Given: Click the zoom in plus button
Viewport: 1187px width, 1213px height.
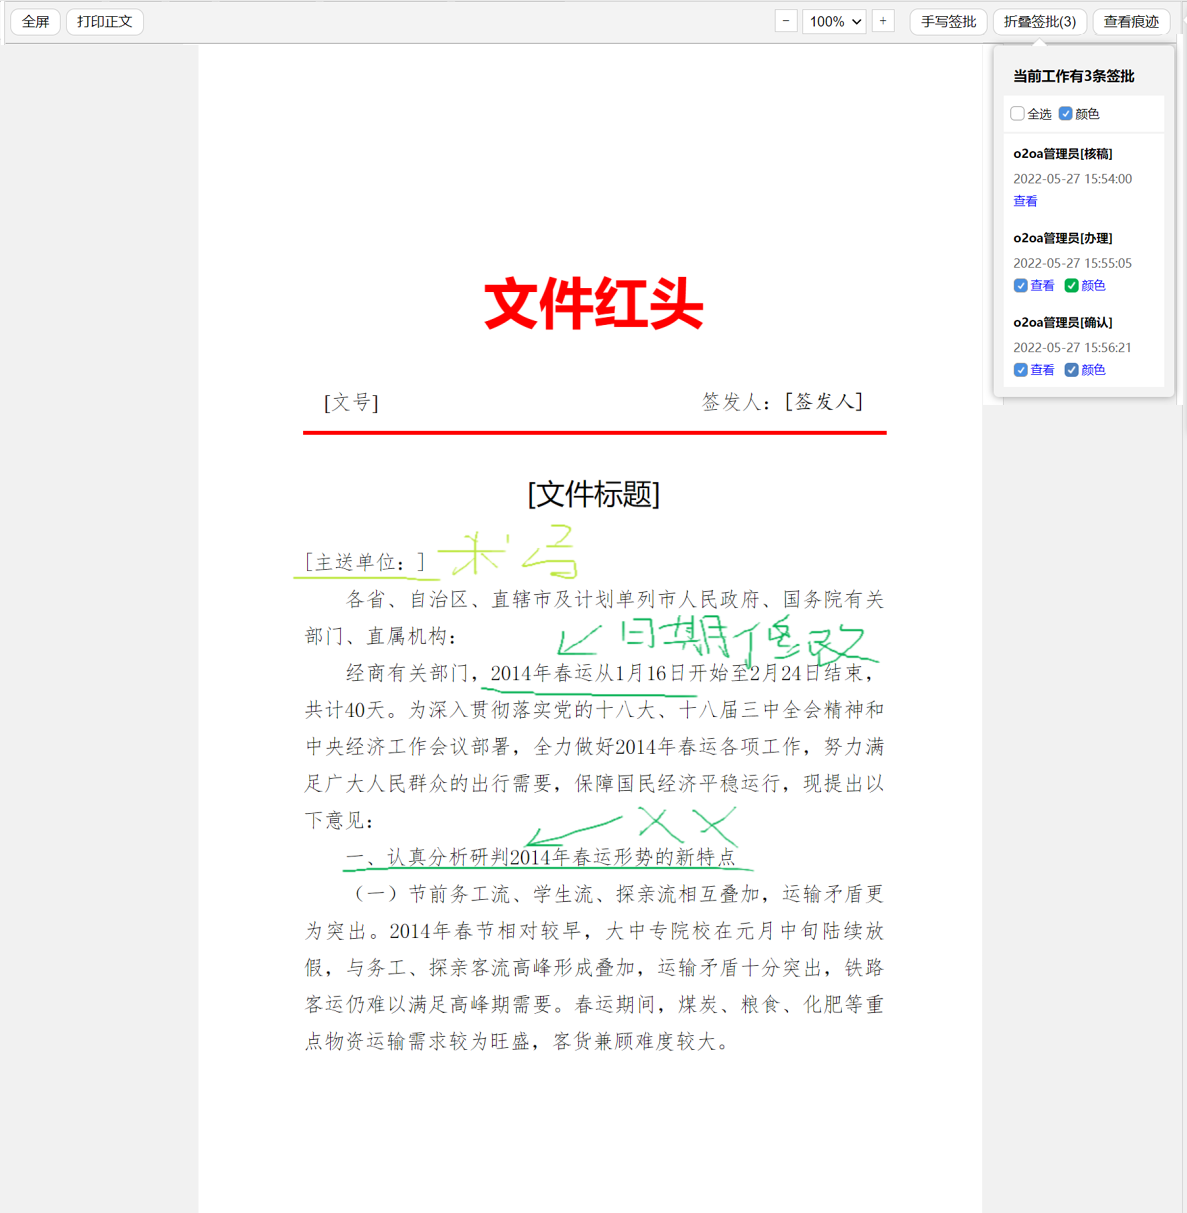Looking at the screenshot, I should [883, 21].
